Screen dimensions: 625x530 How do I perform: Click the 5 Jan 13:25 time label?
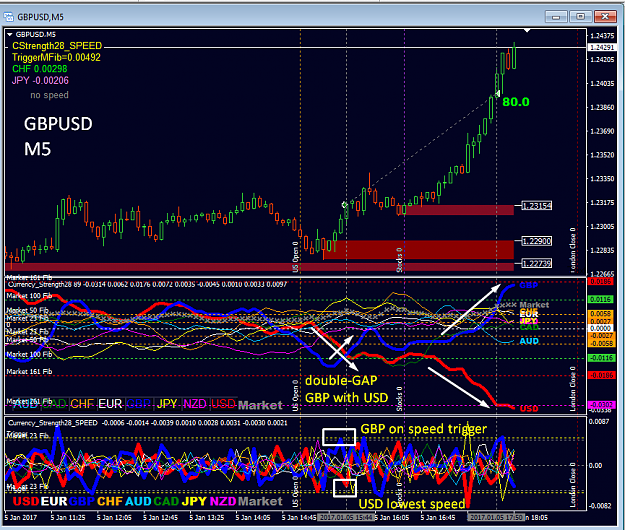(x=206, y=518)
